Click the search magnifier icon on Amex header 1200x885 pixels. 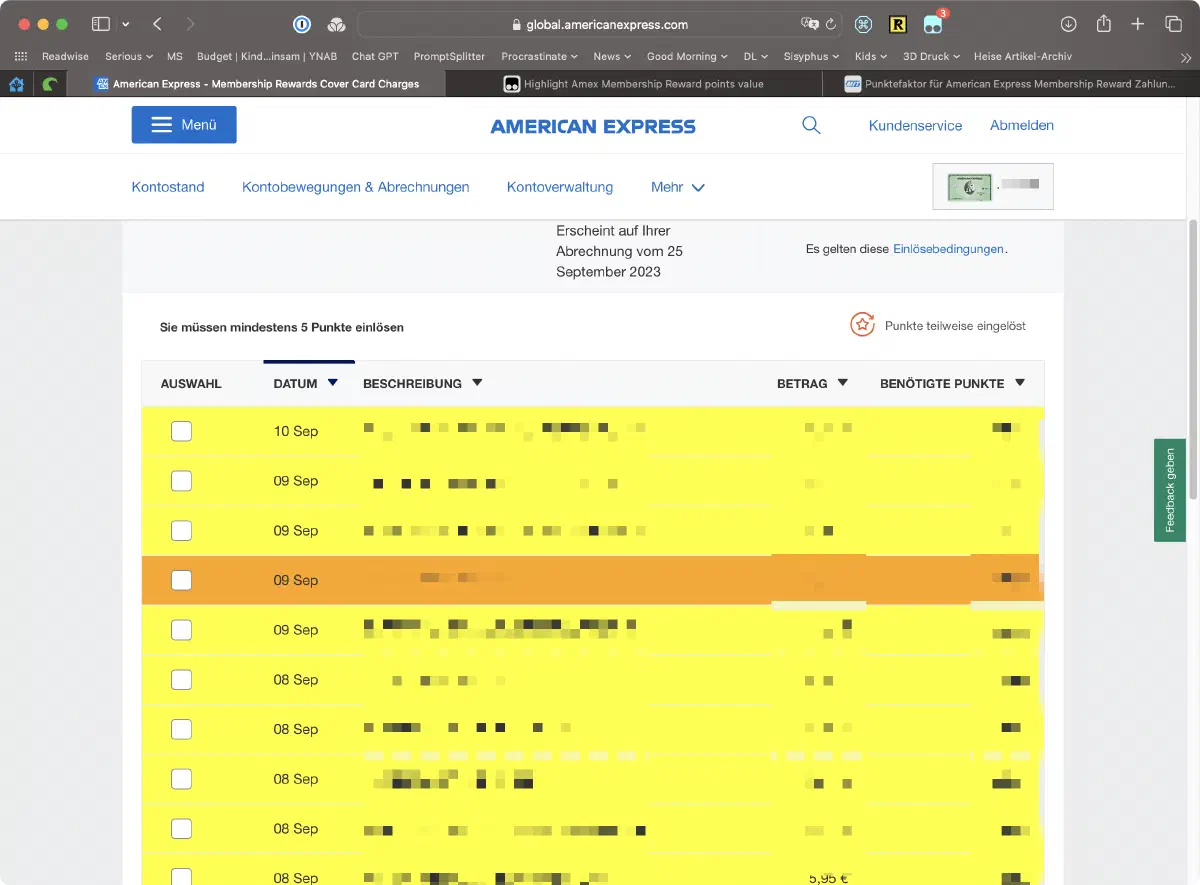(x=811, y=125)
